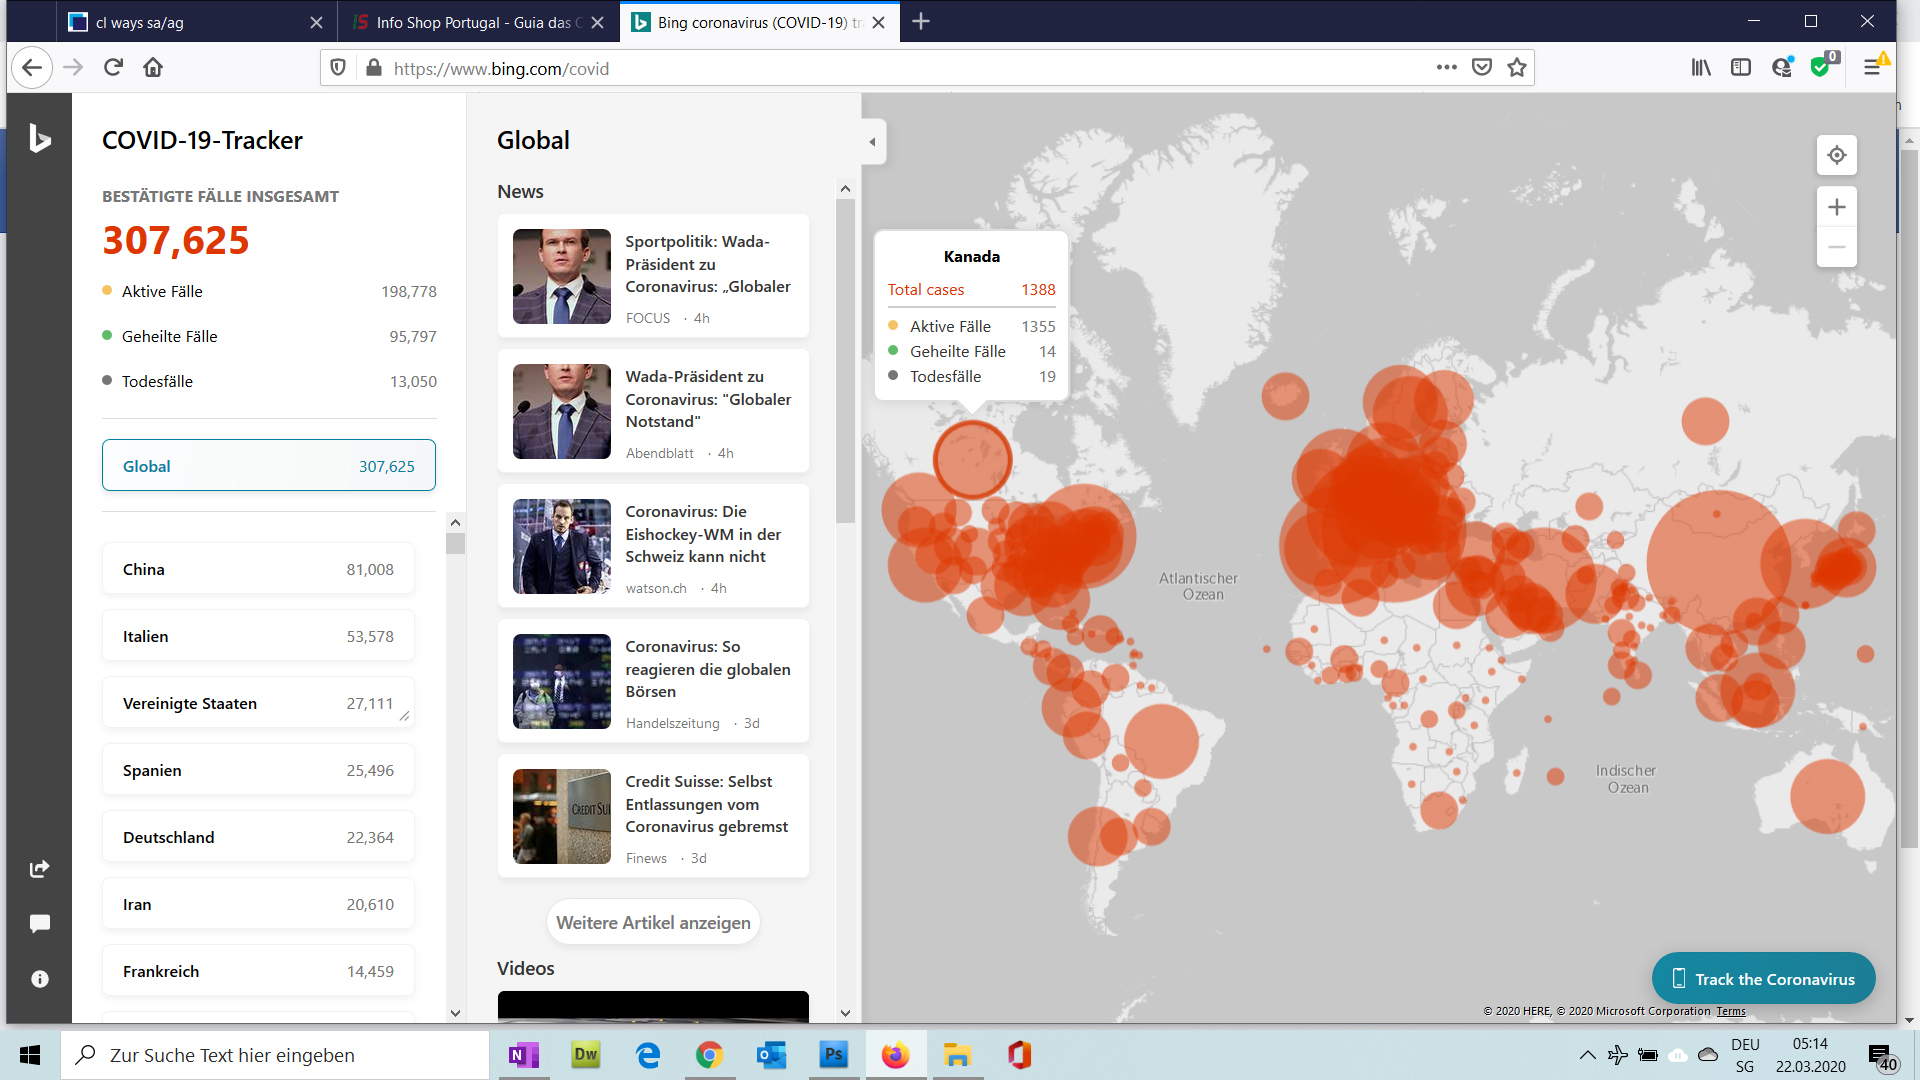This screenshot has height=1080, width=1920.
Task: Go to the browser home page
Action: [x=153, y=68]
